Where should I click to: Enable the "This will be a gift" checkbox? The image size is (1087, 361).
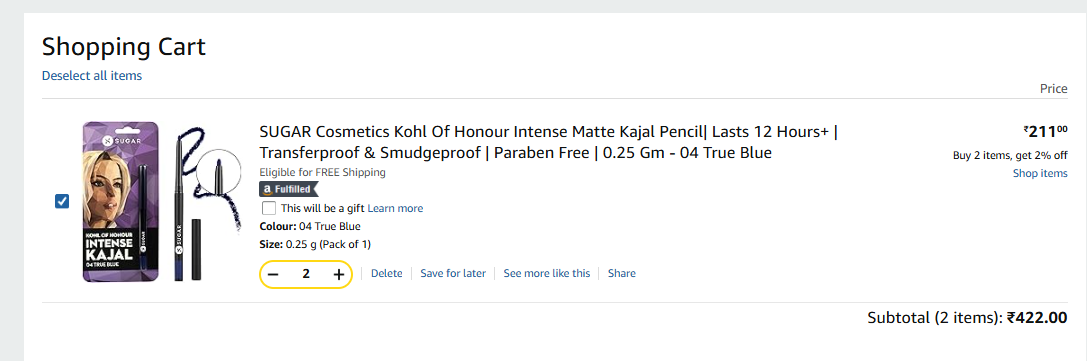pyautogui.click(x=269, y=208)
